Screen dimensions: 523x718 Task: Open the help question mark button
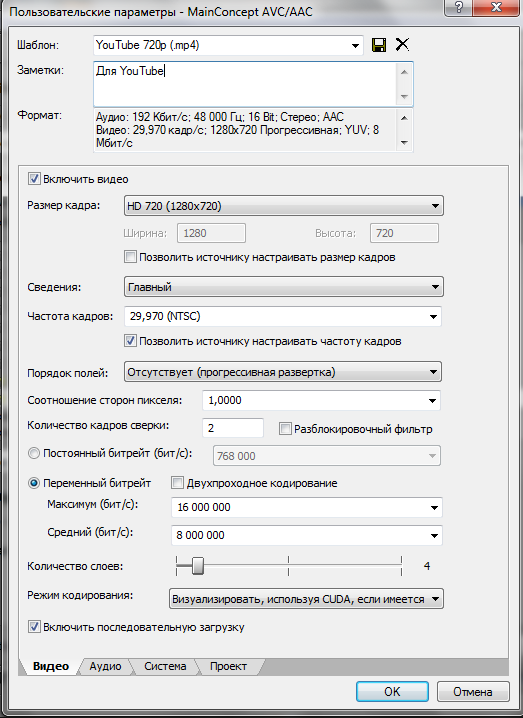click(458, 7)
